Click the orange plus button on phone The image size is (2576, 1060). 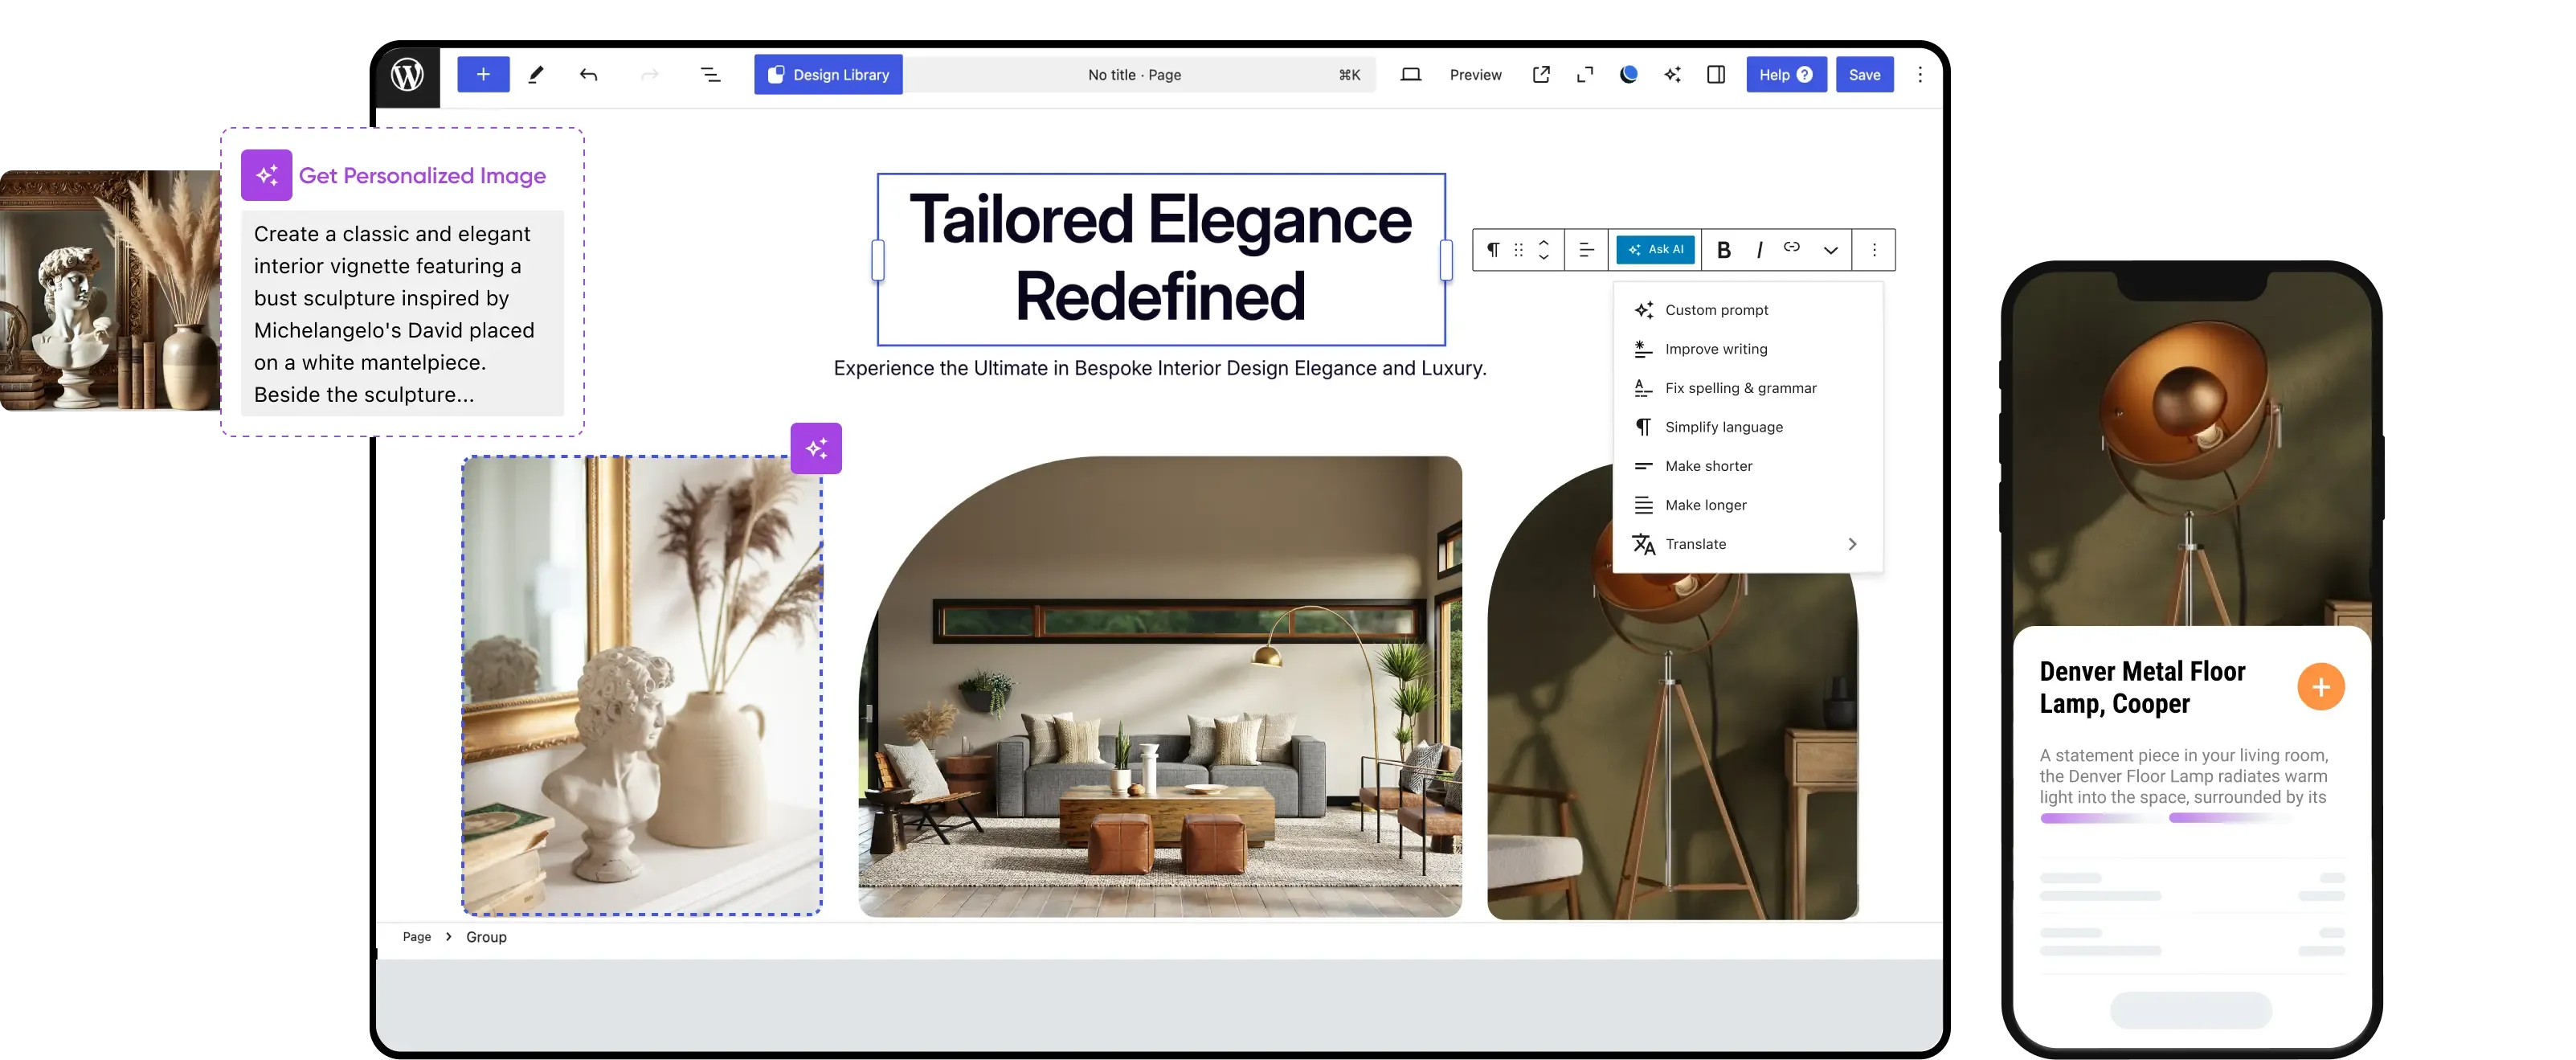[2320, 687]
